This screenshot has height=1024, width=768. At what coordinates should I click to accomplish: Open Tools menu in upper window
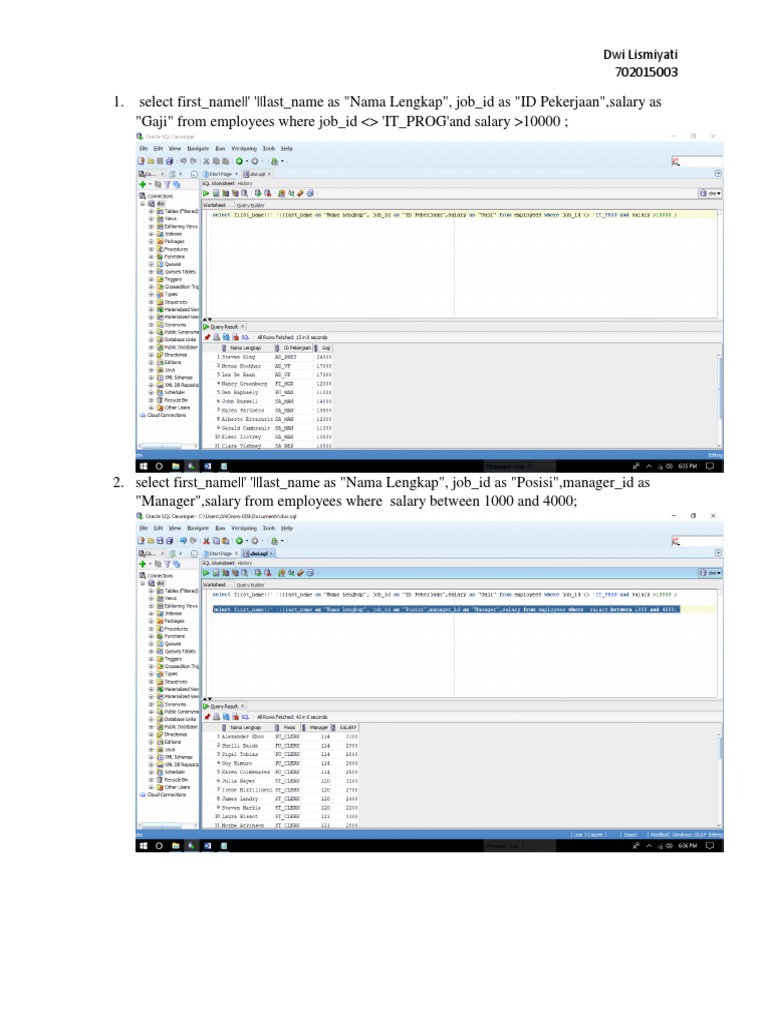point(268,147)
